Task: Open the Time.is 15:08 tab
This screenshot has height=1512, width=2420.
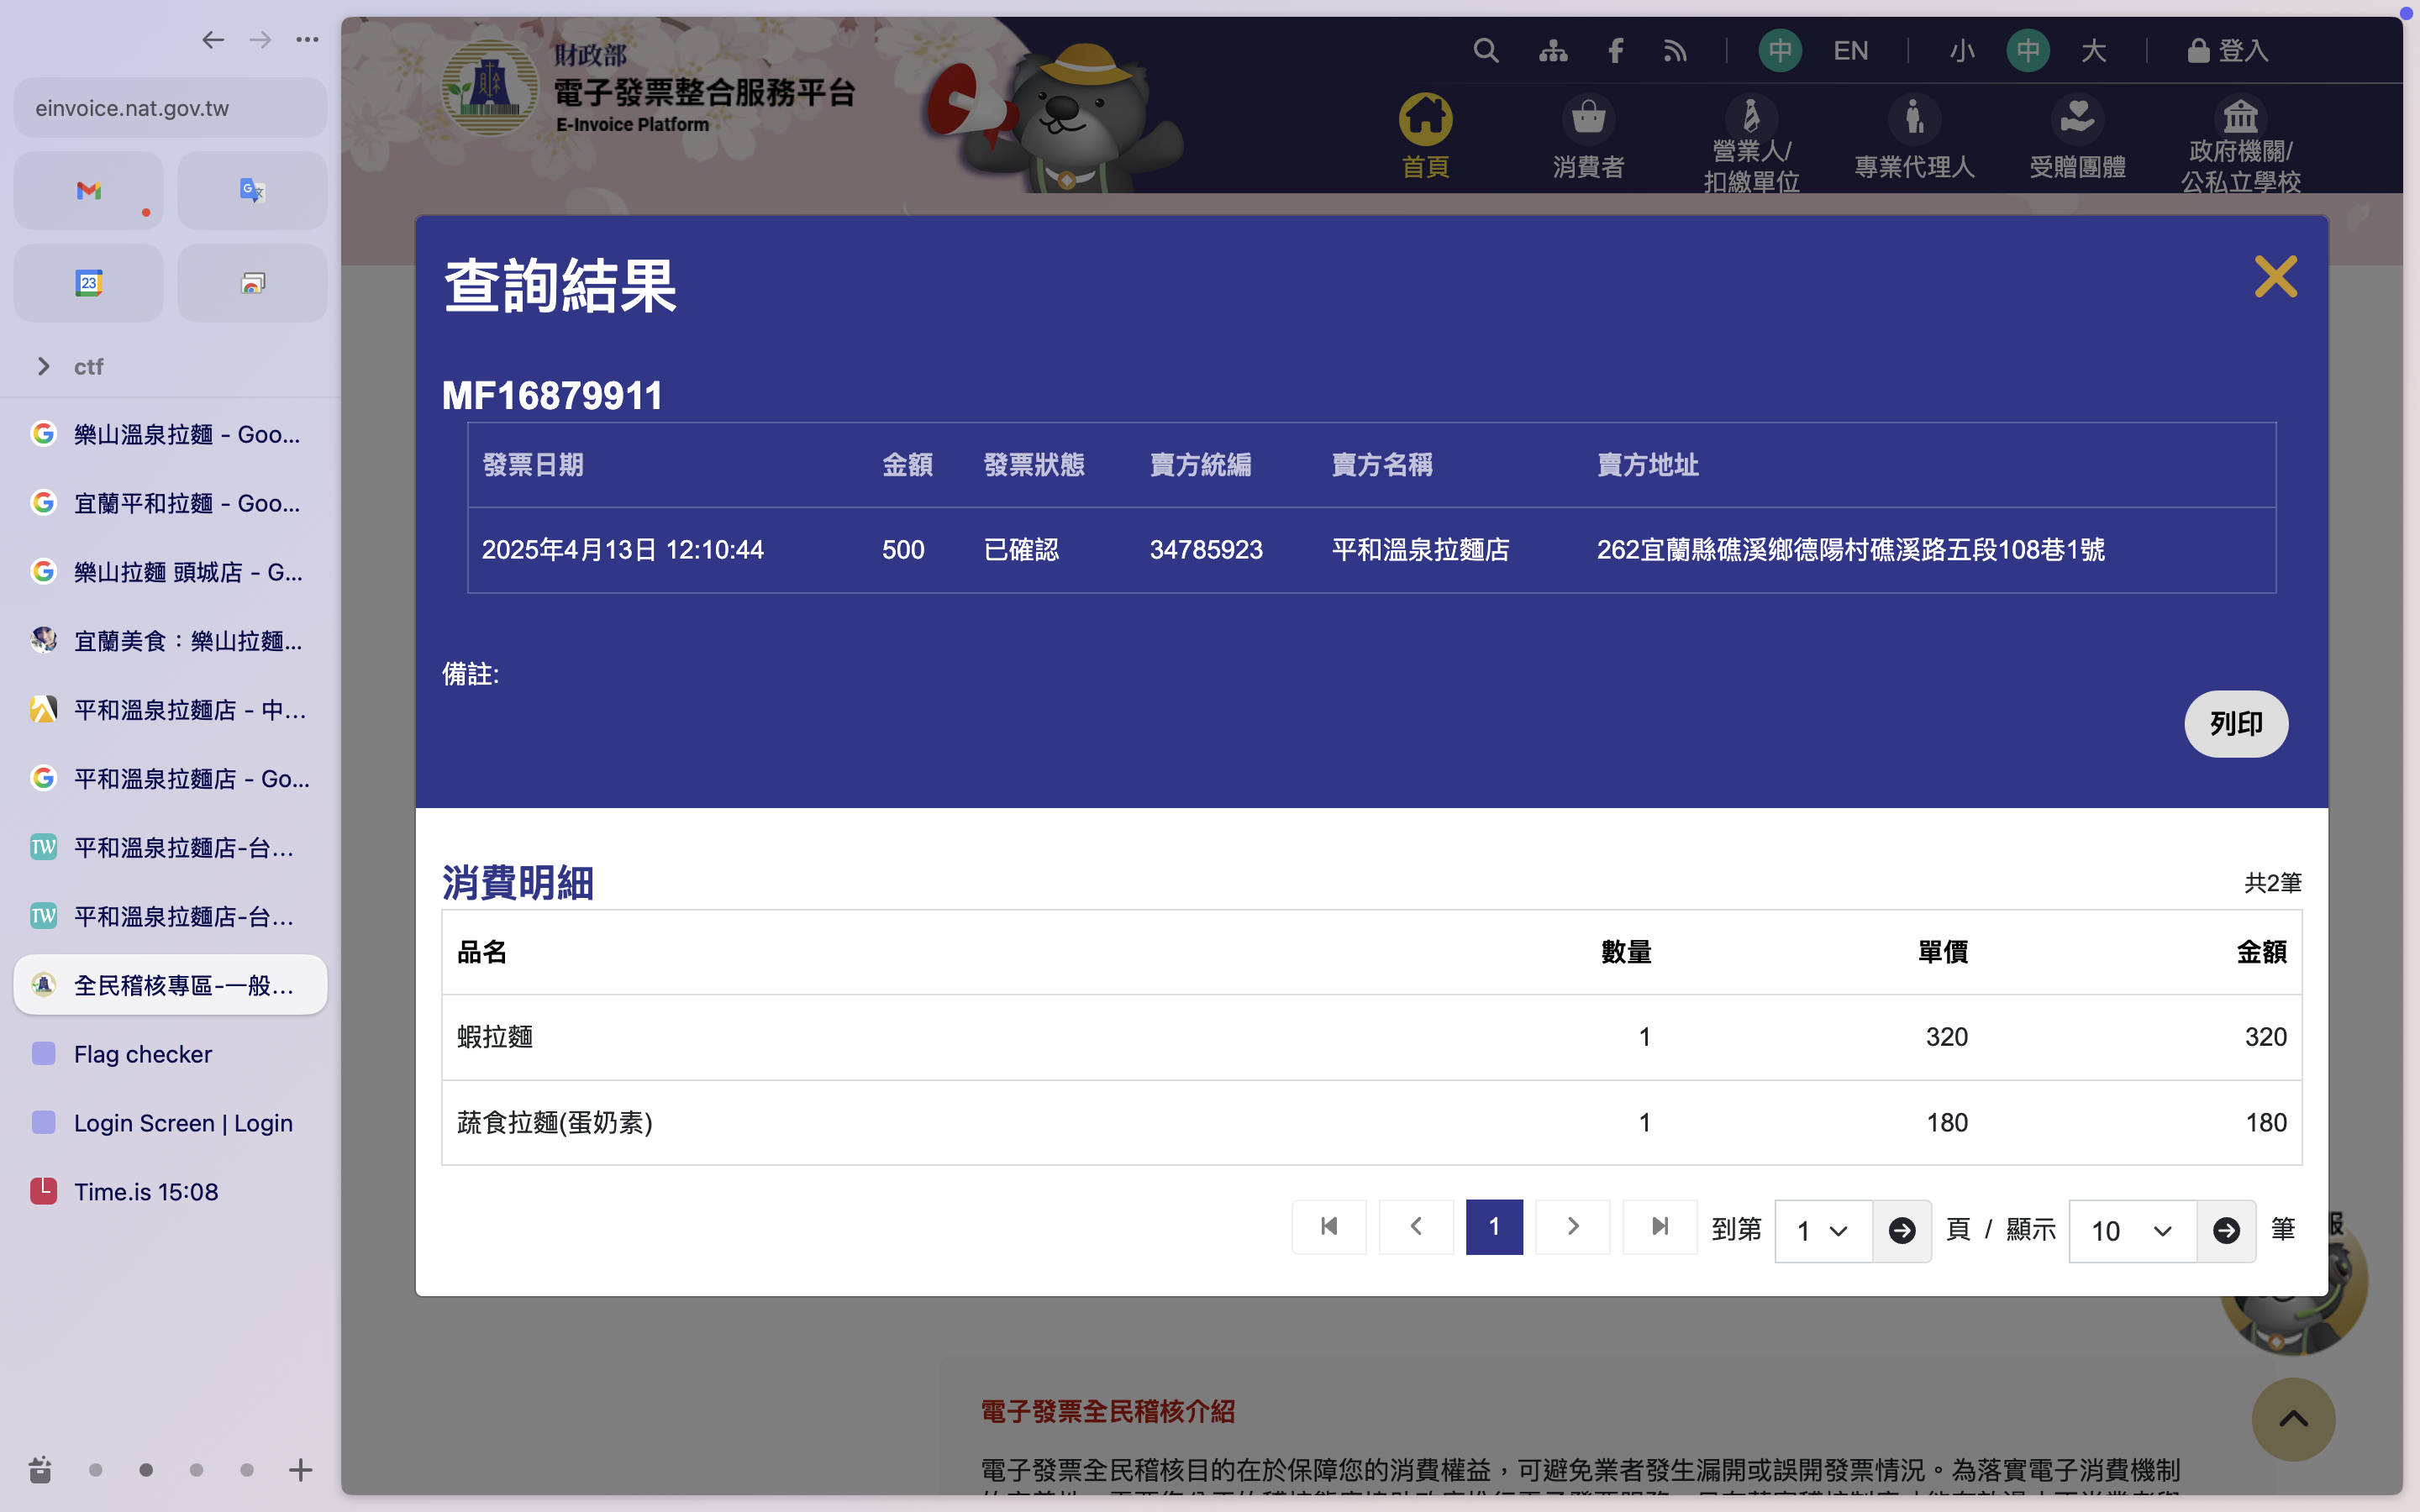Action: [146, 1191]
